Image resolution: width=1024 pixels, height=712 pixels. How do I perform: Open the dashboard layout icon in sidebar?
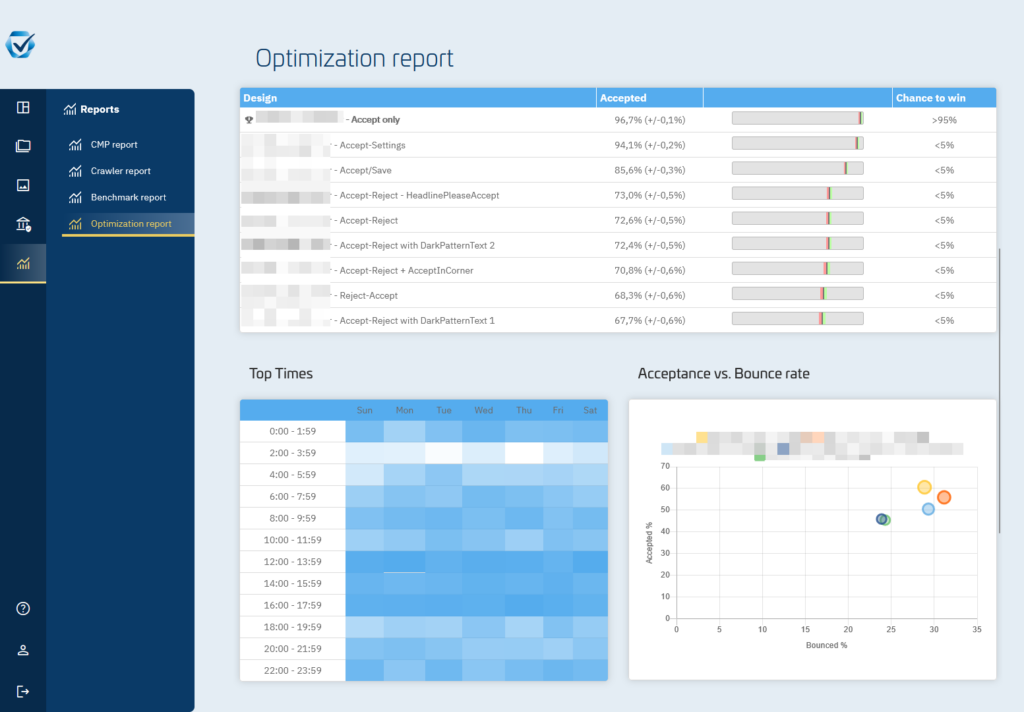pyautogui.click(x=23, y=107)
